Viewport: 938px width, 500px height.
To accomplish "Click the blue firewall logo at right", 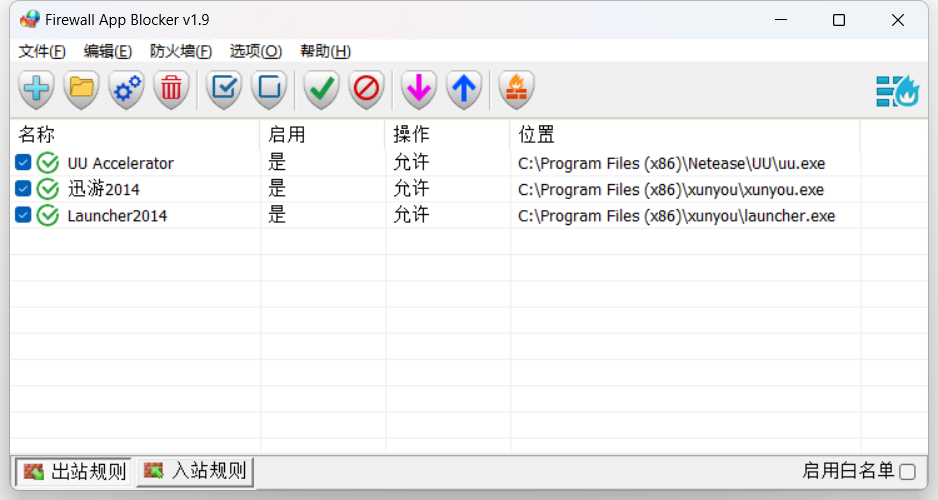I will tap(897, 91).
